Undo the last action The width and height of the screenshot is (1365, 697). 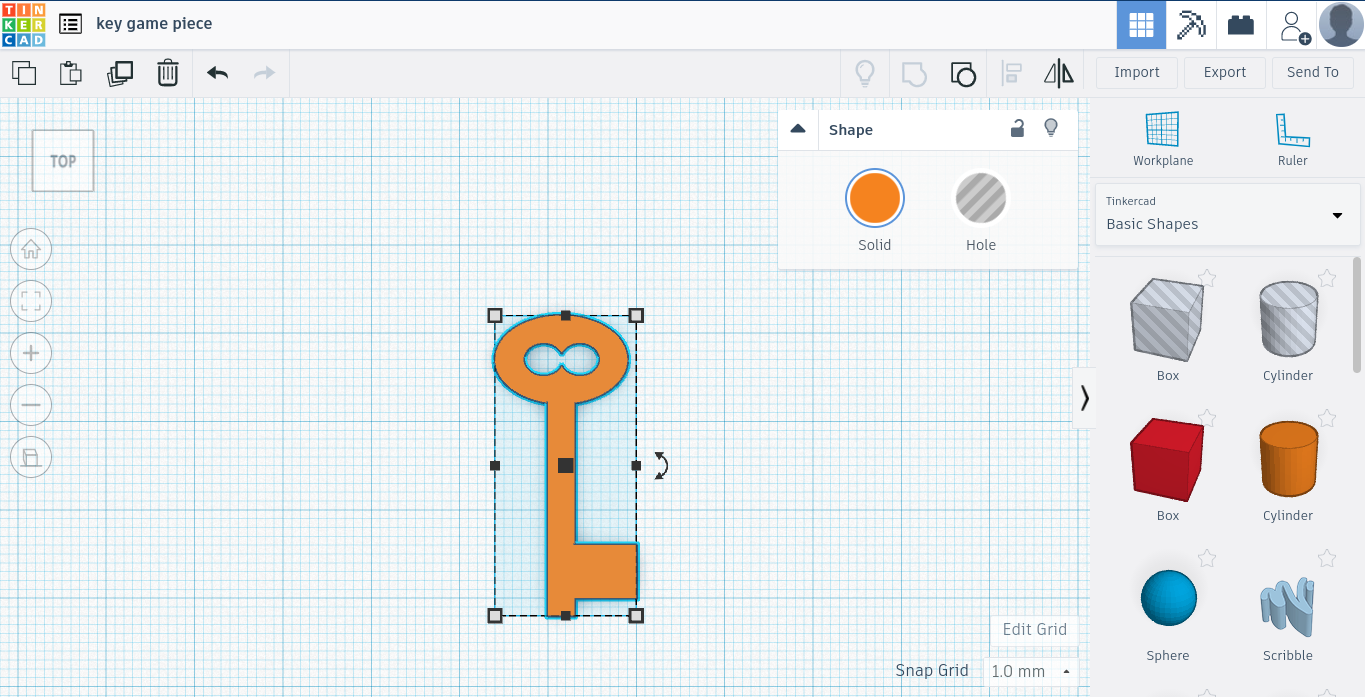[217, 73]
